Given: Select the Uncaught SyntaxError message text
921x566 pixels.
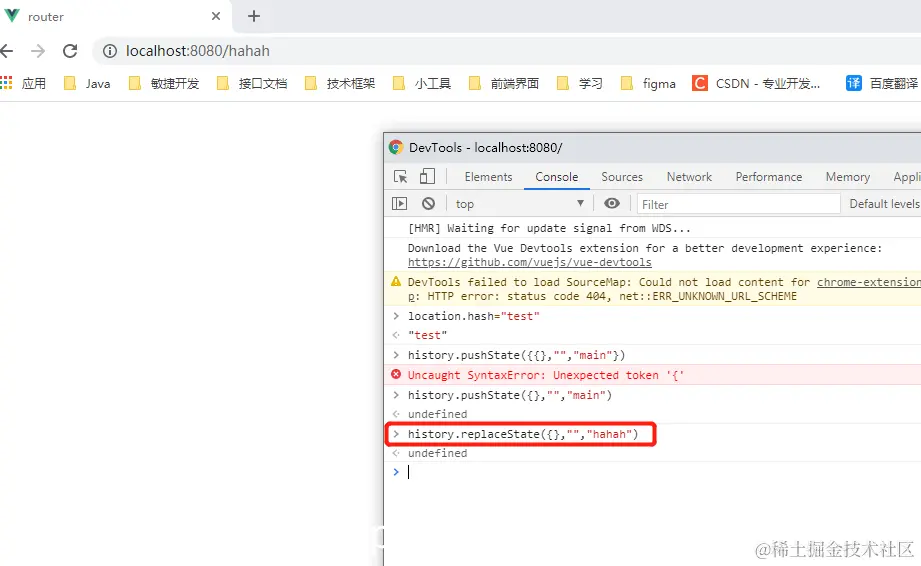Looking at the screenshot, I should click(546, 375).
